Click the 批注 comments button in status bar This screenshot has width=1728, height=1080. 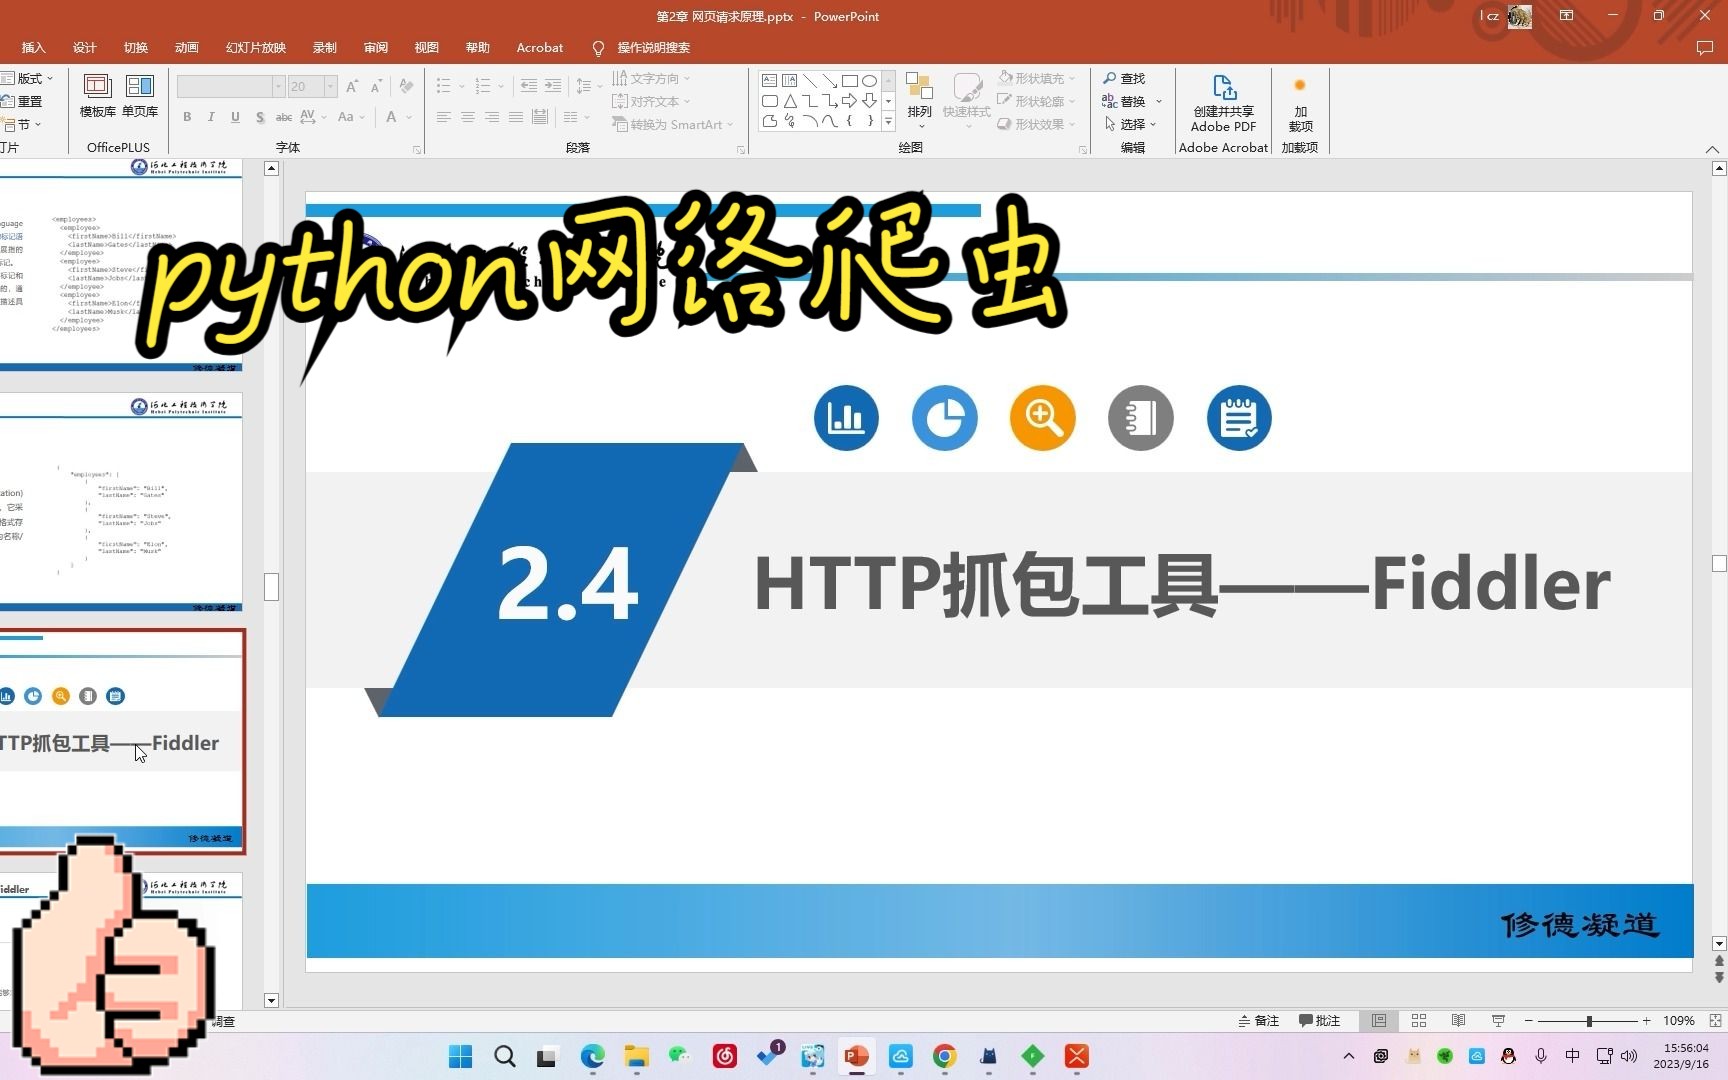1319,1021
